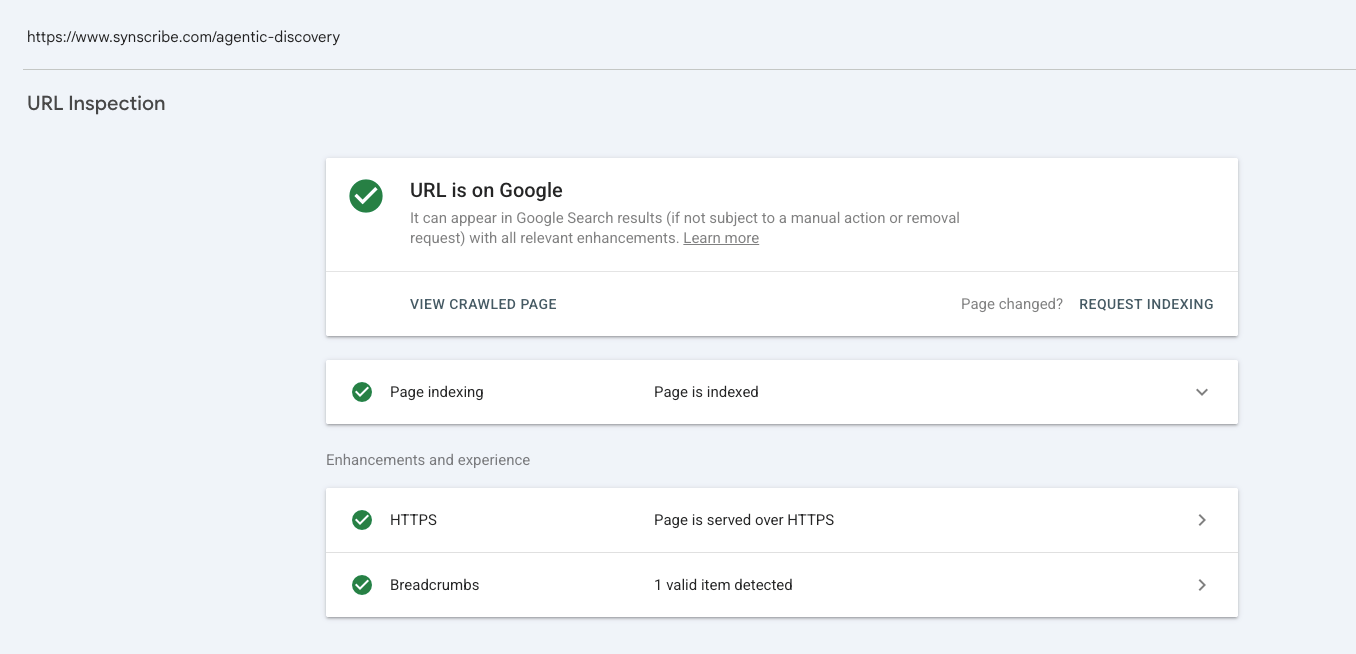Click the green check icon for Breadcrumbs

[x=362, y=585]
